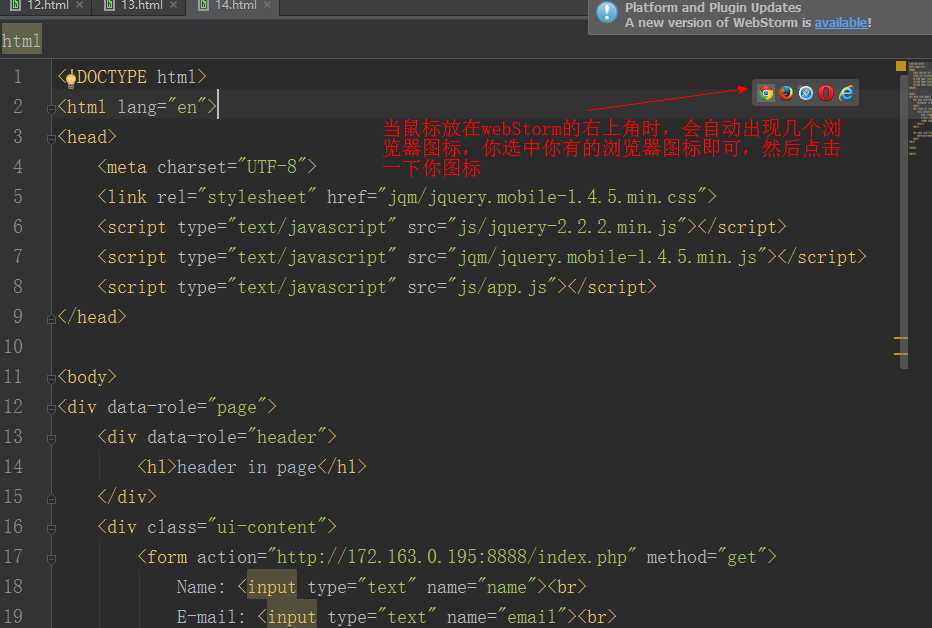Click "jqm/jquery.mobile-1.4.5.min.css" href value
Screen dimensions: 932x628
pyautogui.click(x=542, y=197)
